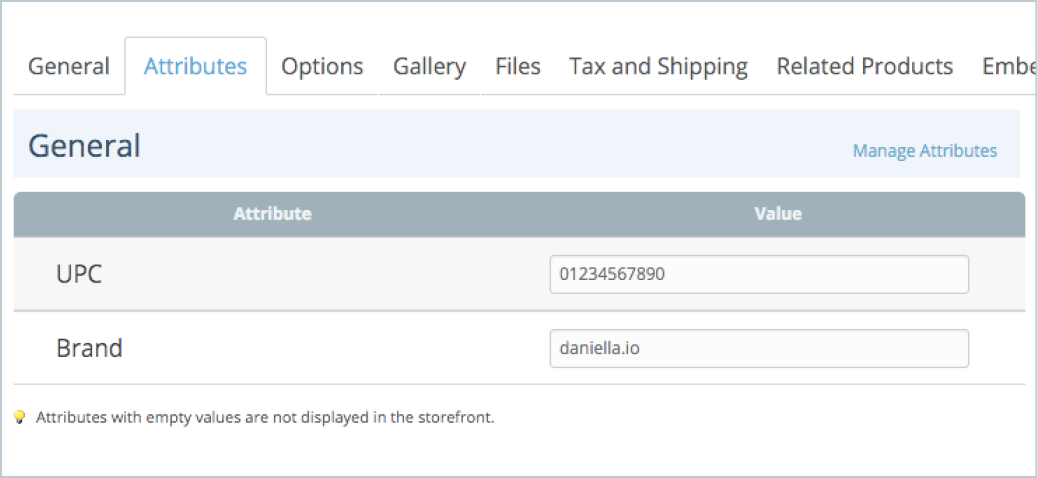Focus the Brand value input field

click(x=759, y=348)
